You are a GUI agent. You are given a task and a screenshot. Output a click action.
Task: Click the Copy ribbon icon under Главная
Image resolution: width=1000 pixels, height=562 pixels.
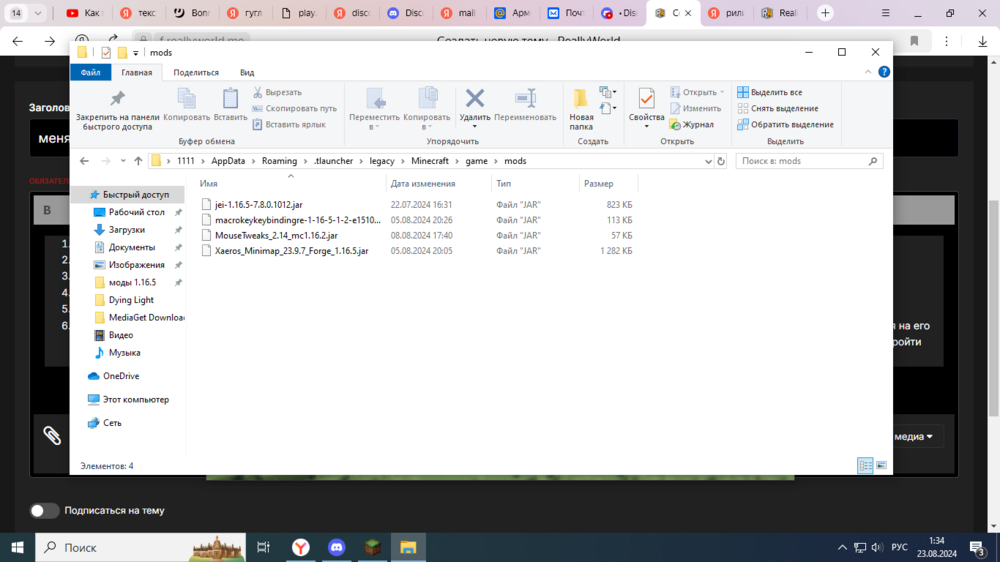[186, 105]
